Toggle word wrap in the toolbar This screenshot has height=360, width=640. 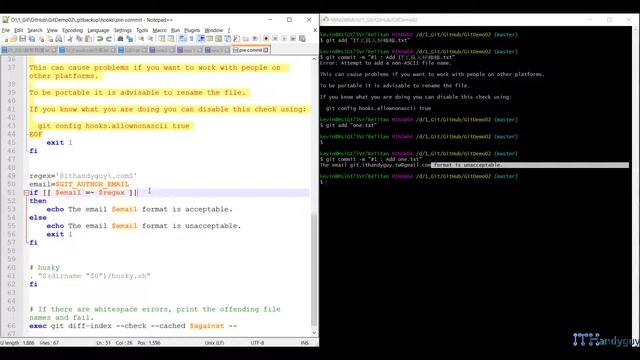click(x=182, y=39)
